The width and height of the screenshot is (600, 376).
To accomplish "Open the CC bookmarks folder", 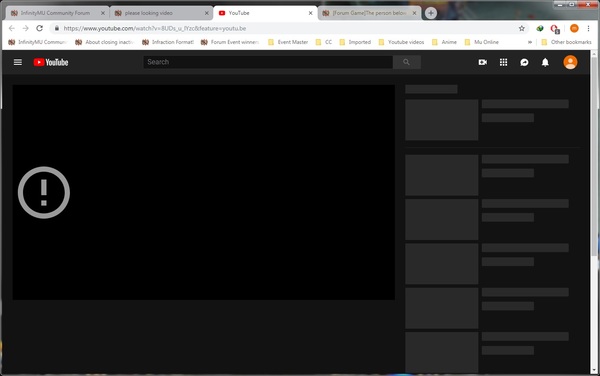I will point(324,42).
